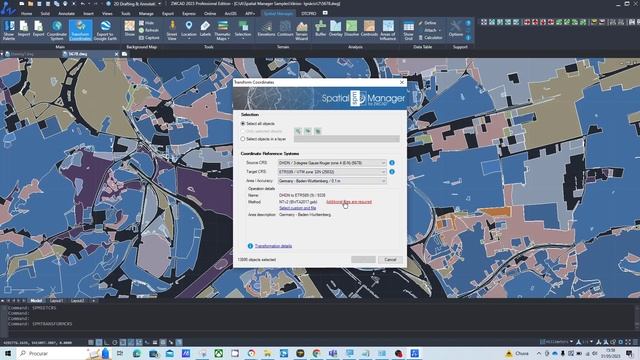Click the info icon beside Source CRS
The width and height of the screenshot is (640, 360).
coord(392,163)
